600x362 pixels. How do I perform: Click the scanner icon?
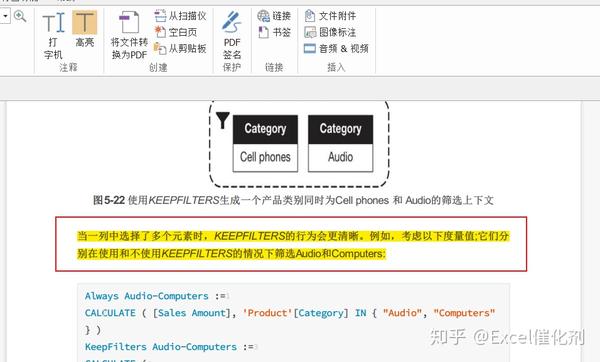(160, 16)
